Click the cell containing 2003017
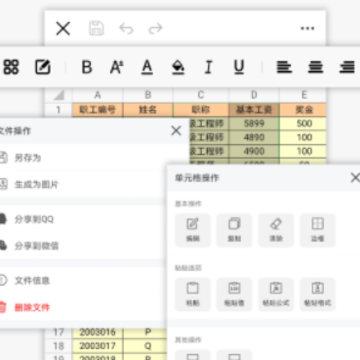The width and height of the screenshot is (360, 360). [x=98, y=346]
